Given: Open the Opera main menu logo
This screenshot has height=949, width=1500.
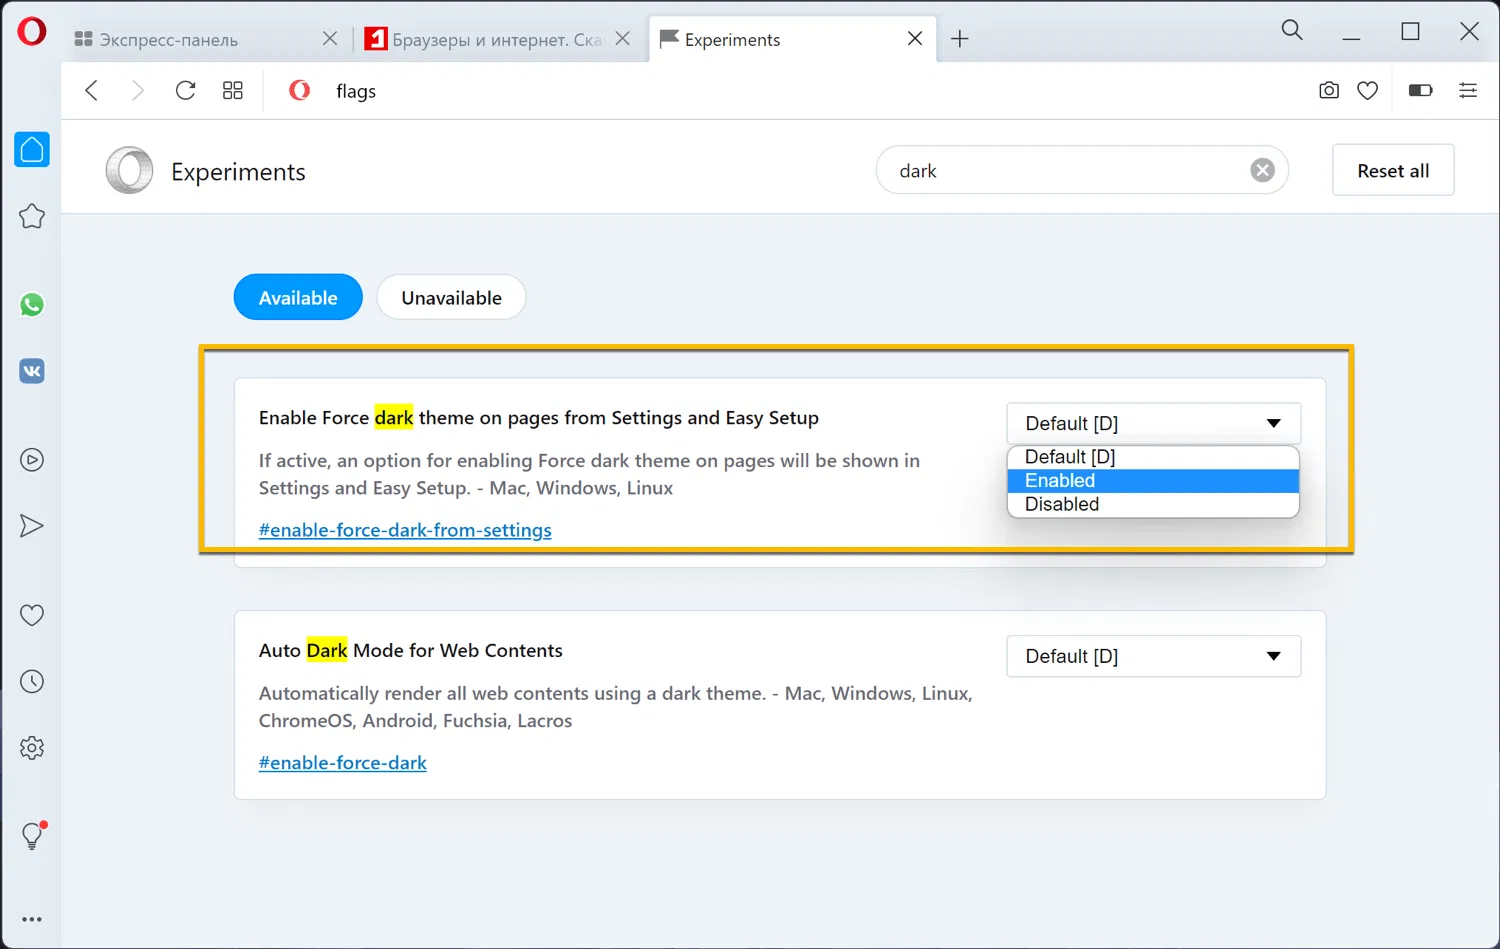Looking at the screenshot, I should (x=32, y=32).
